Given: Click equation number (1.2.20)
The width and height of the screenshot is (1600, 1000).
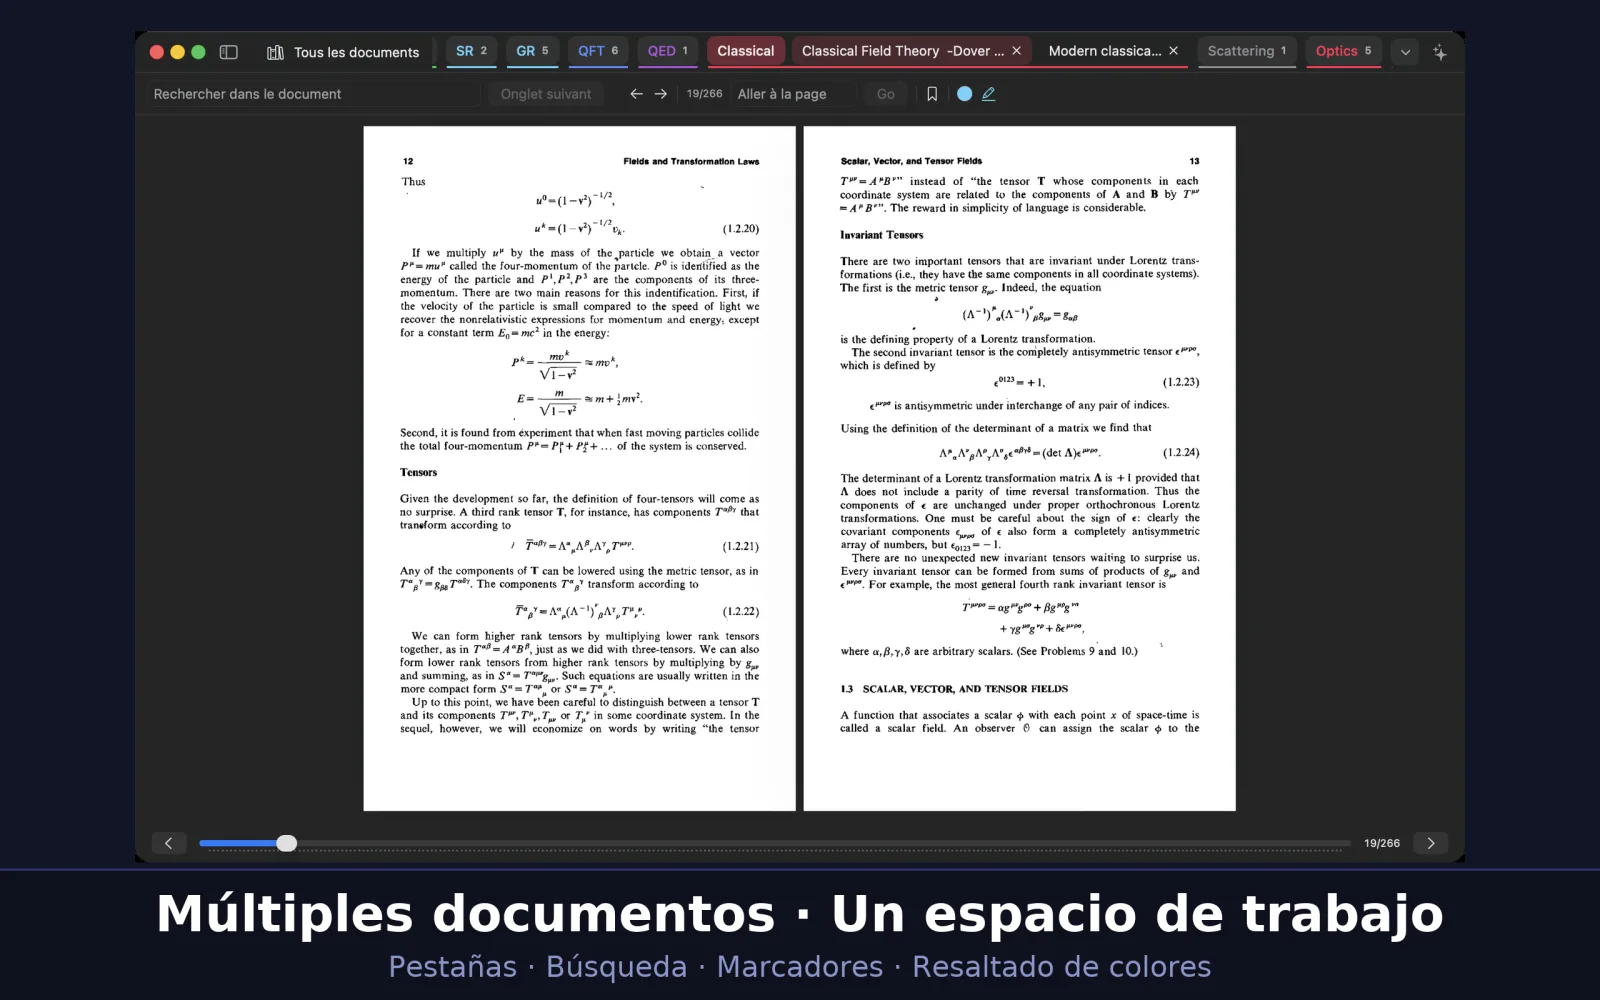Looking at the screenshot, I should 741,229.
